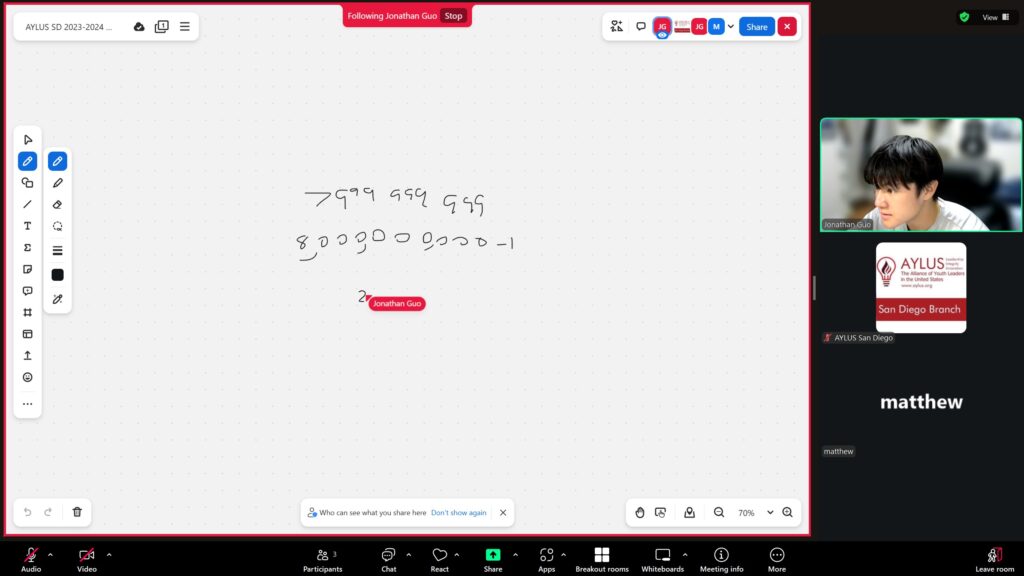Open the Participants panel
1024x576 pixels.
point(322,559)
